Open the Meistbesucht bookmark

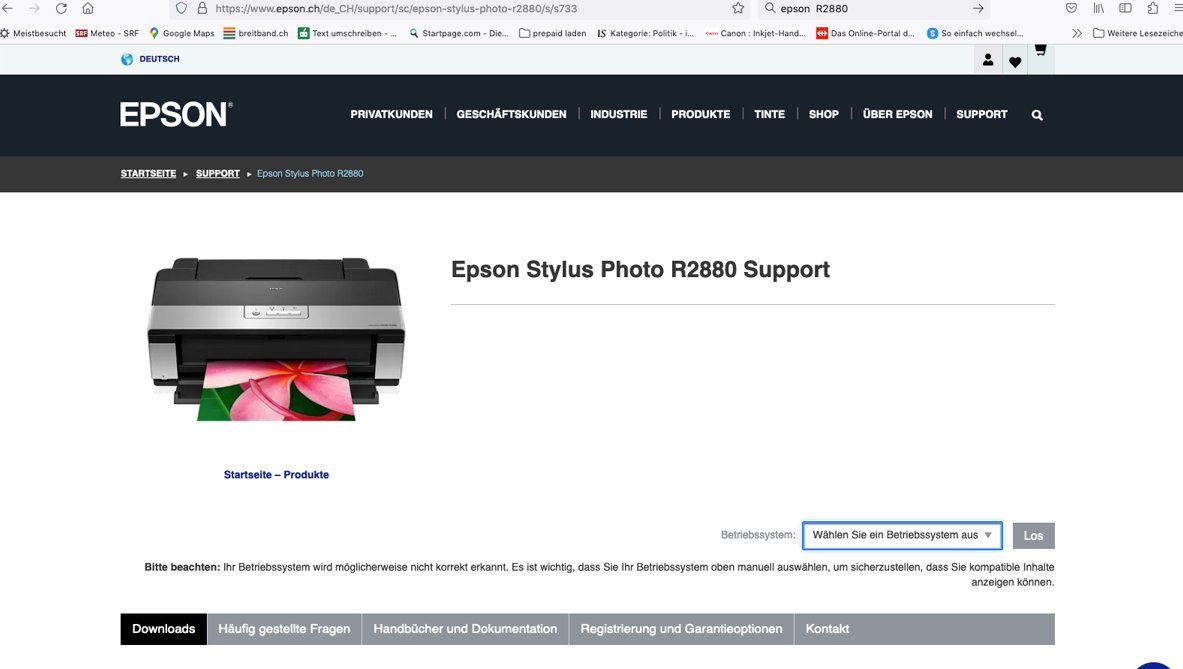click(x=33, y=33)
